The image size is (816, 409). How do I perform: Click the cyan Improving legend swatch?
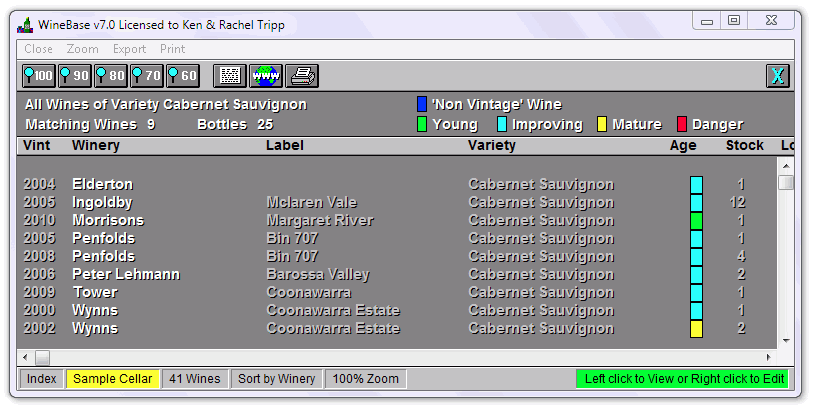click(502, 124)
